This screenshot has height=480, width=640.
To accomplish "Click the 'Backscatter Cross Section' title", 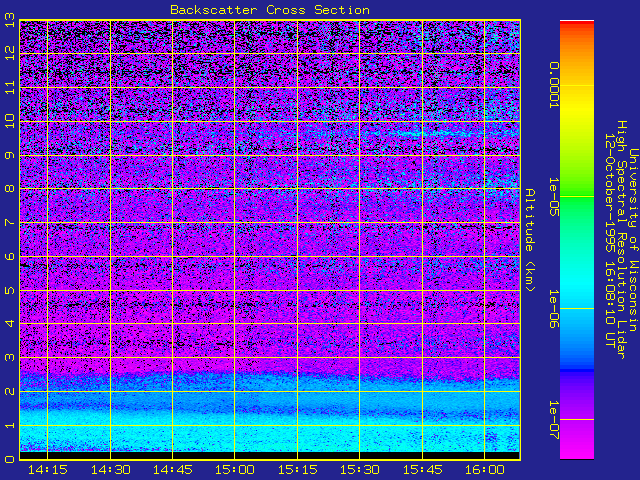I will click(270, 10).
